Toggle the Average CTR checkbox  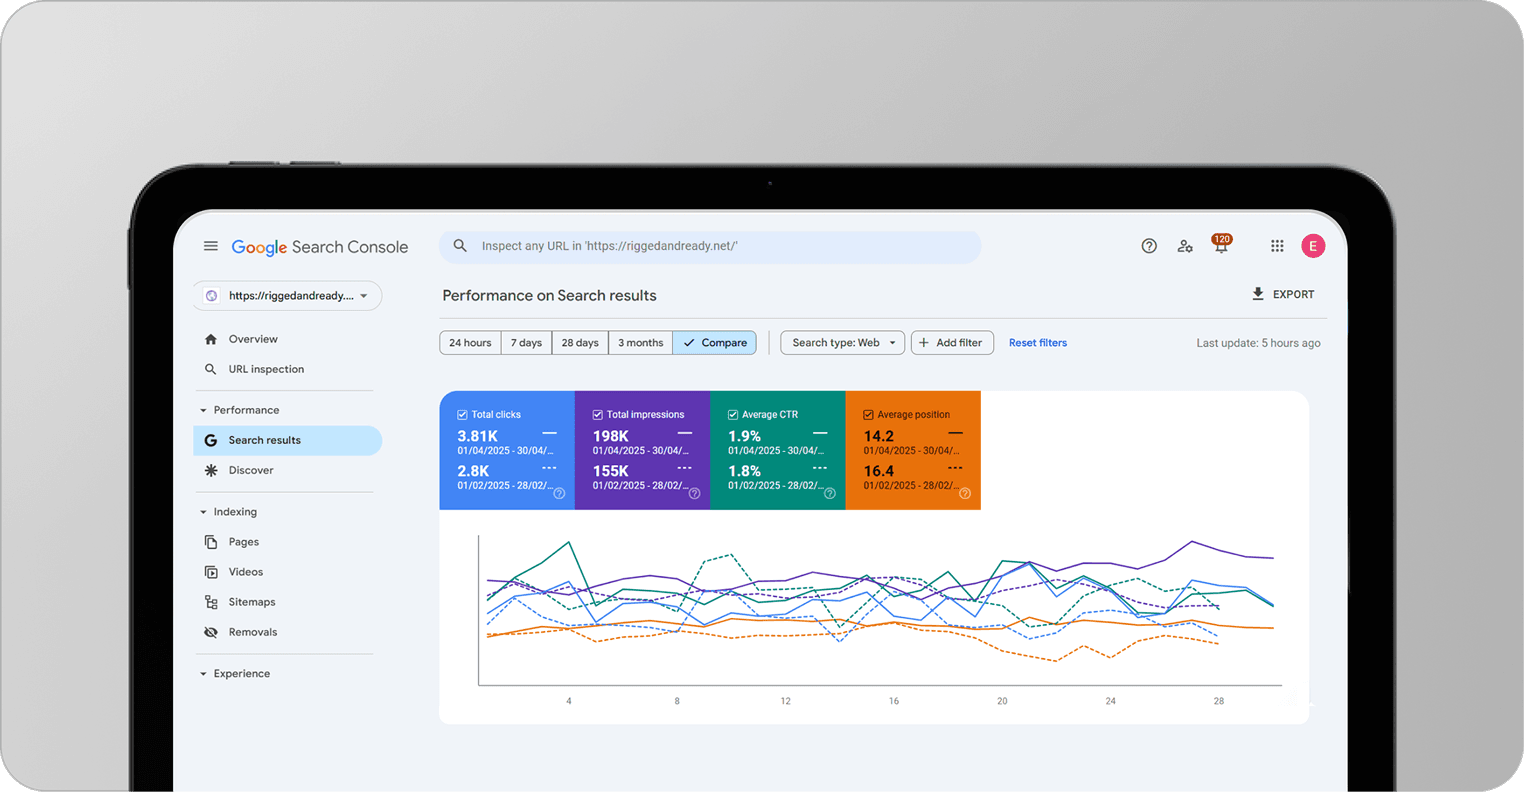coord(733,414)
